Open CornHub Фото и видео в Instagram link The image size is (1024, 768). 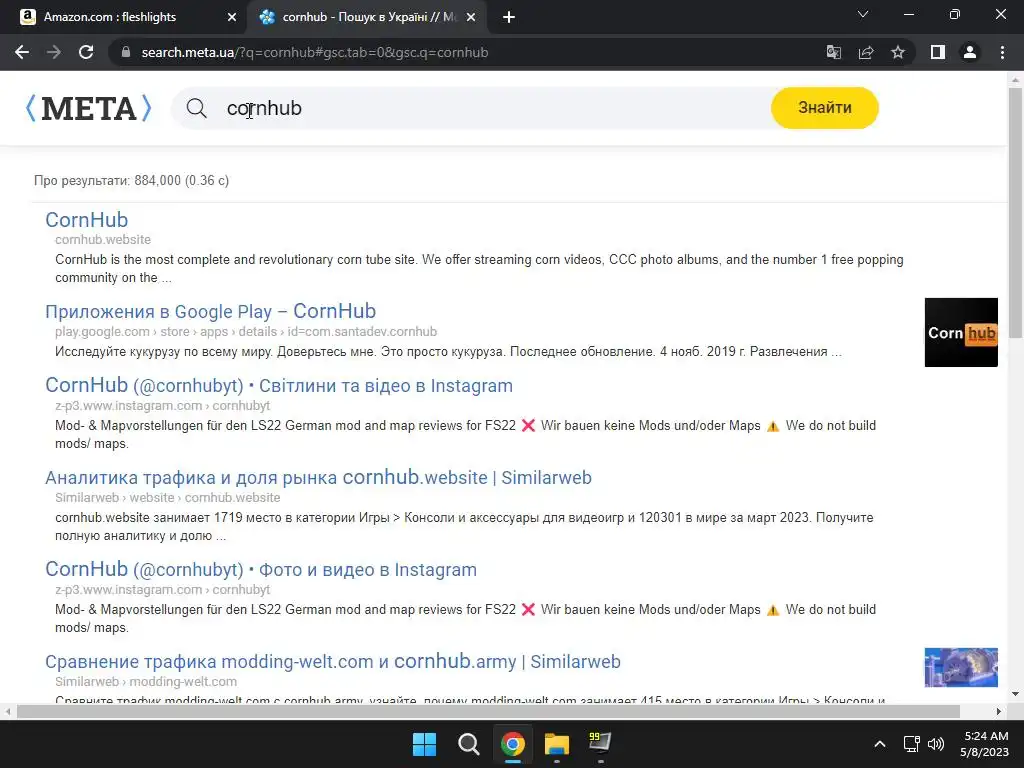point(261,569)
